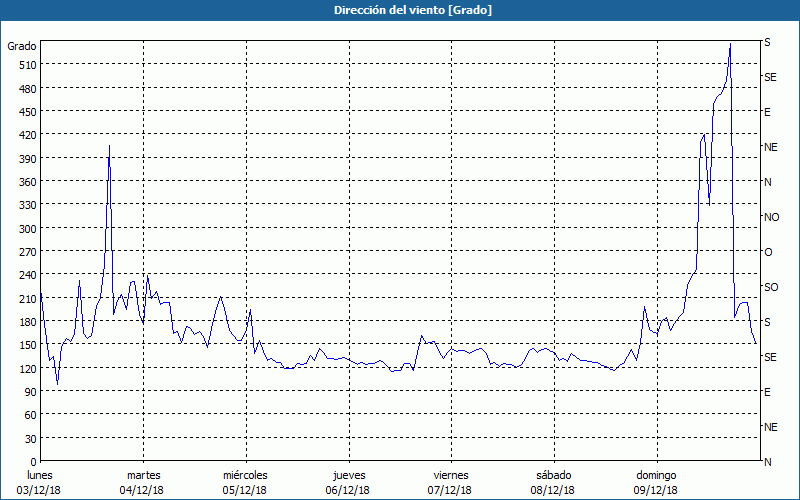
Task: Select the 270 degree axis value
Action: pyautogui.click(x=27, y=252)
